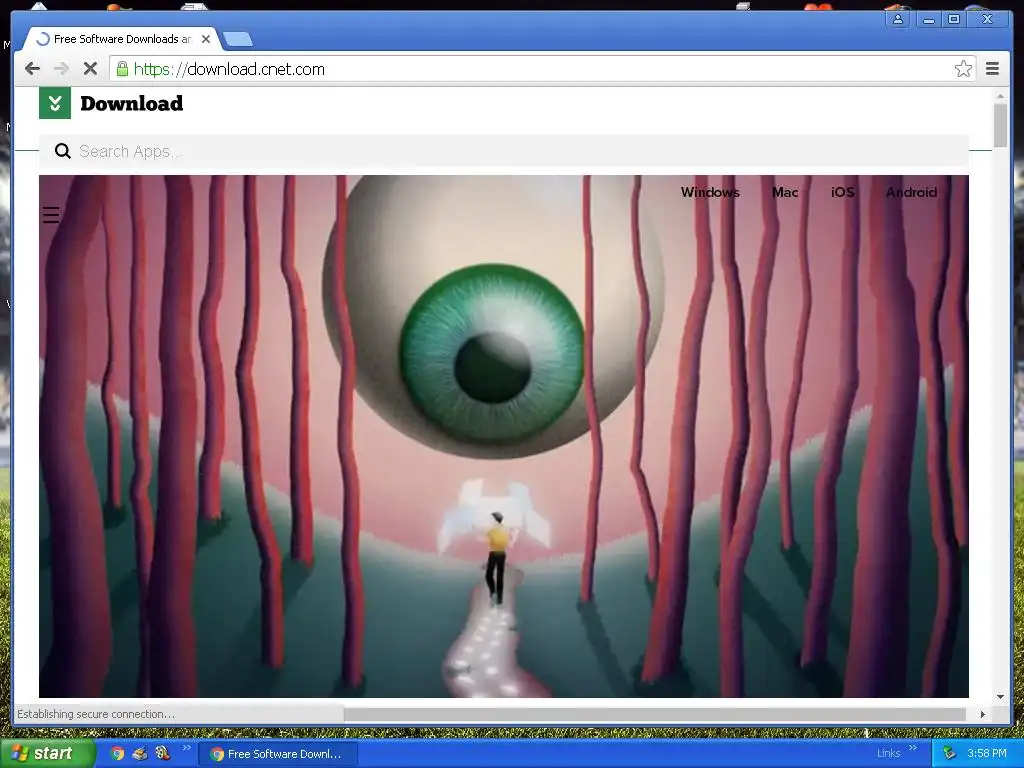Open the Windows Start menu
The width and height of the screenshot is (1024, 768).
[x=47, y=754]
